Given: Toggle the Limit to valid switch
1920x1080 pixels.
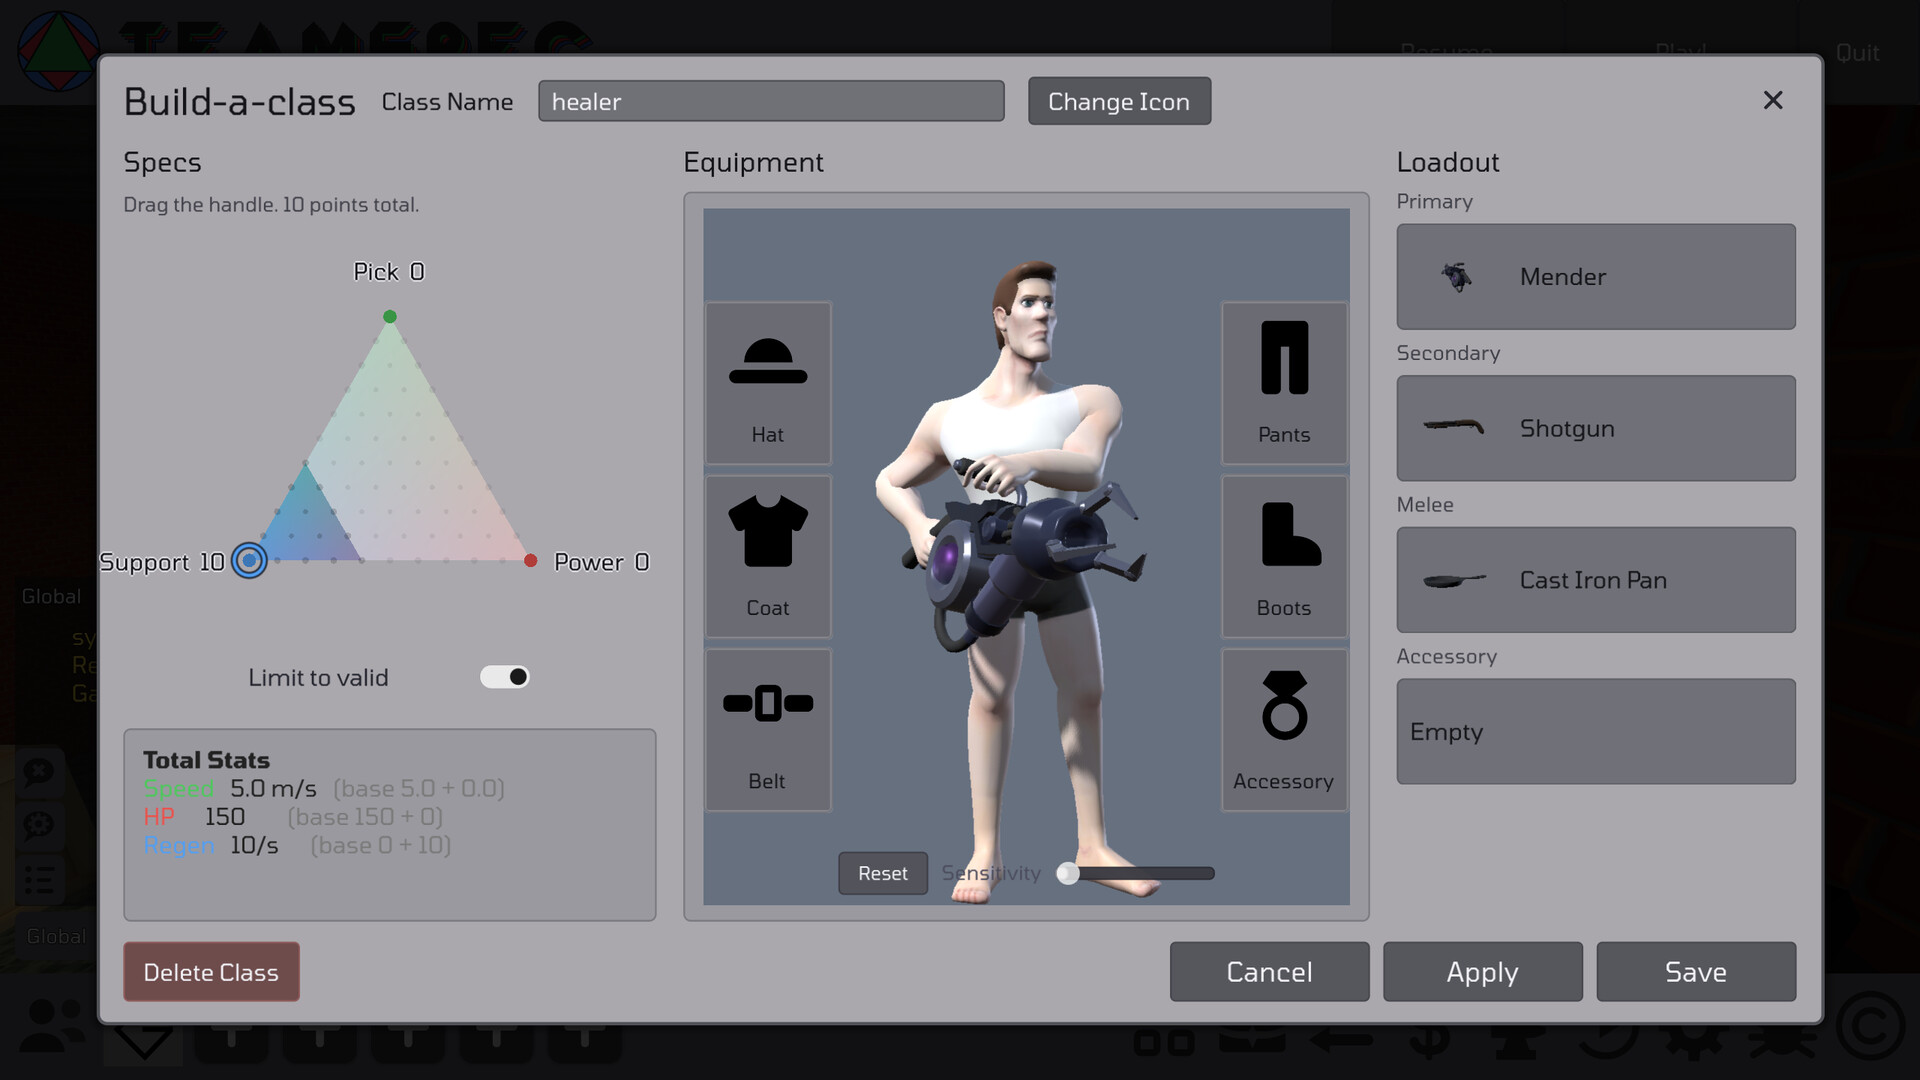Looking at the screenshot, I should (505, 677).
